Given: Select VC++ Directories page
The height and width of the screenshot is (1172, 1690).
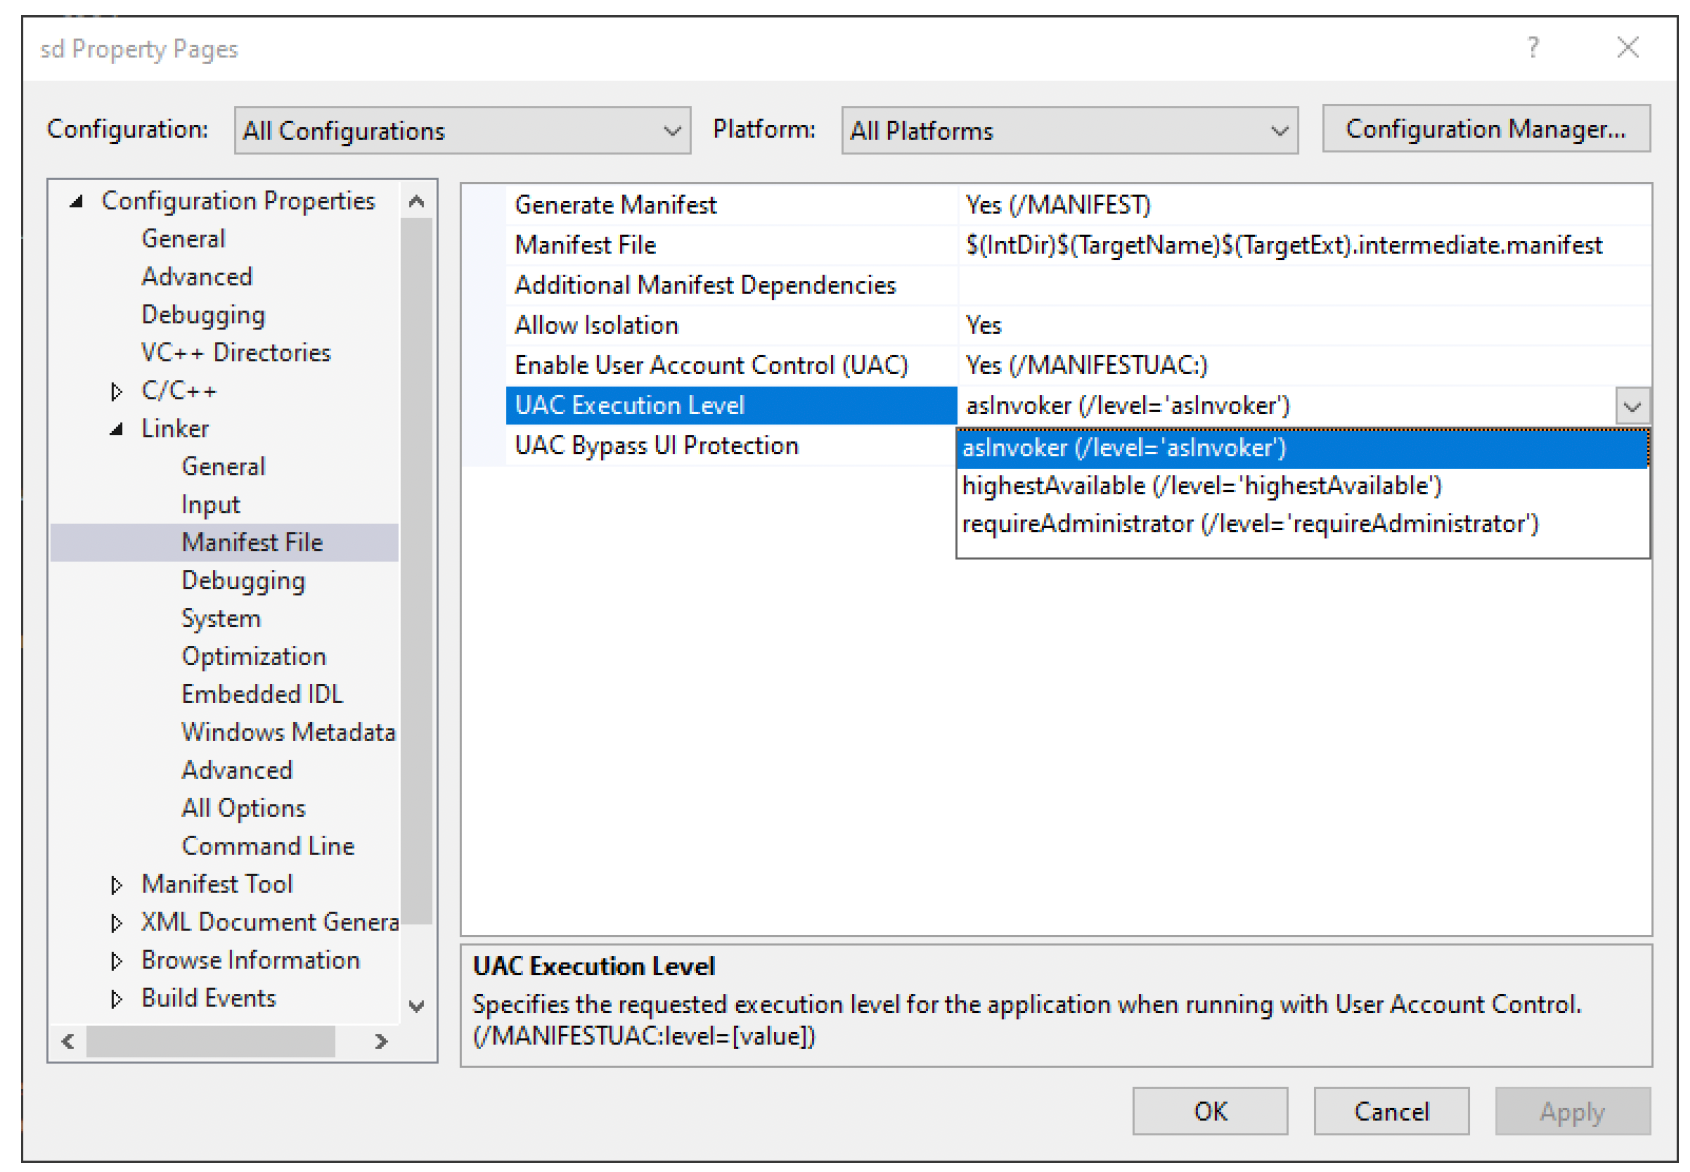Looking at the screenshot, I should tap(236, 353).
